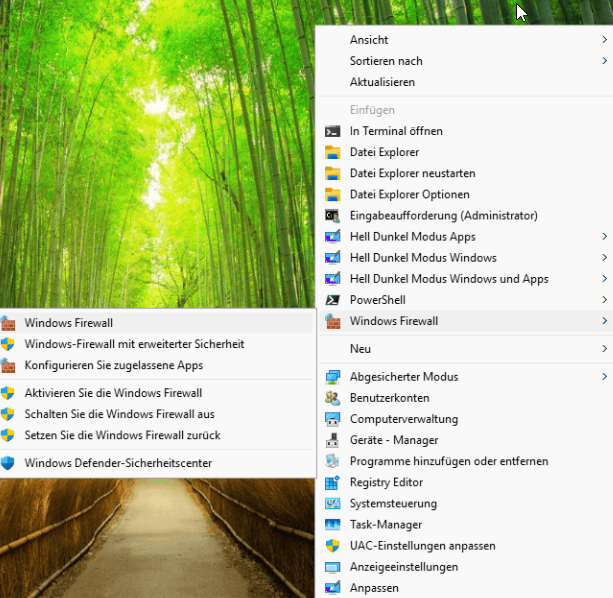Viewport: 613px width, 598px height.
Task: Select Konfigurieren Sie zugelassene Apps
Action: 156,365
